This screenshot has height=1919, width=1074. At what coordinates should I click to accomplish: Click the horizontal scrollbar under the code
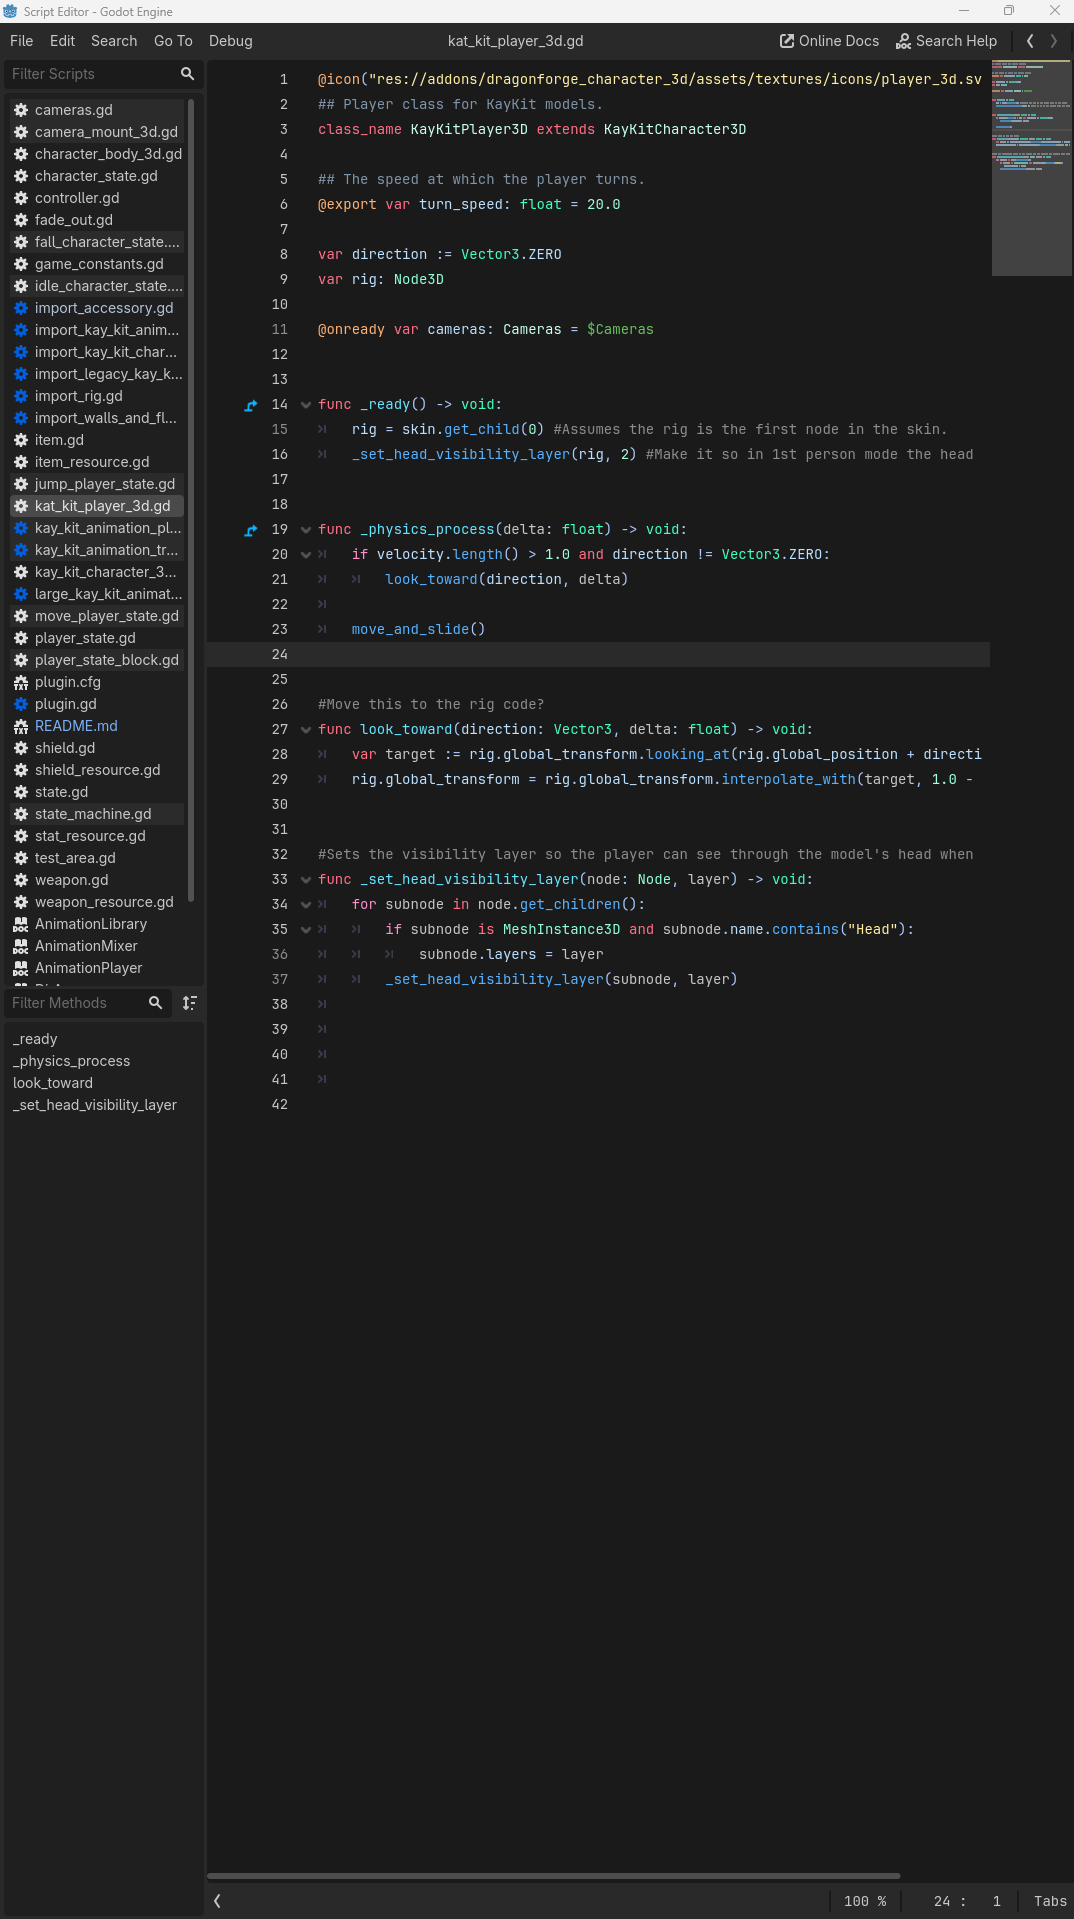click(553, 1876)
